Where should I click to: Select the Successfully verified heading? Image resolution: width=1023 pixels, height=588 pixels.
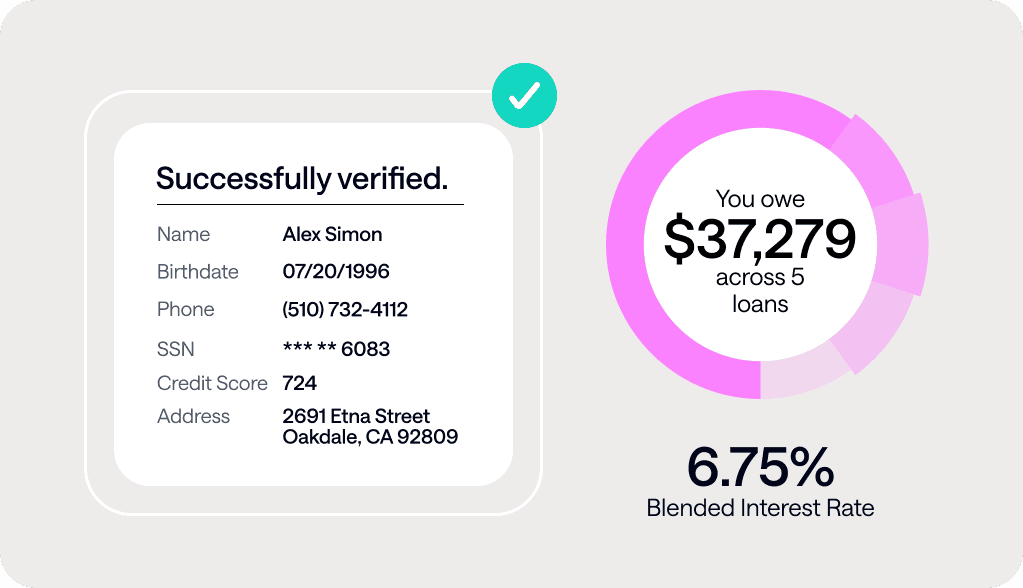(x=302, y=178)
